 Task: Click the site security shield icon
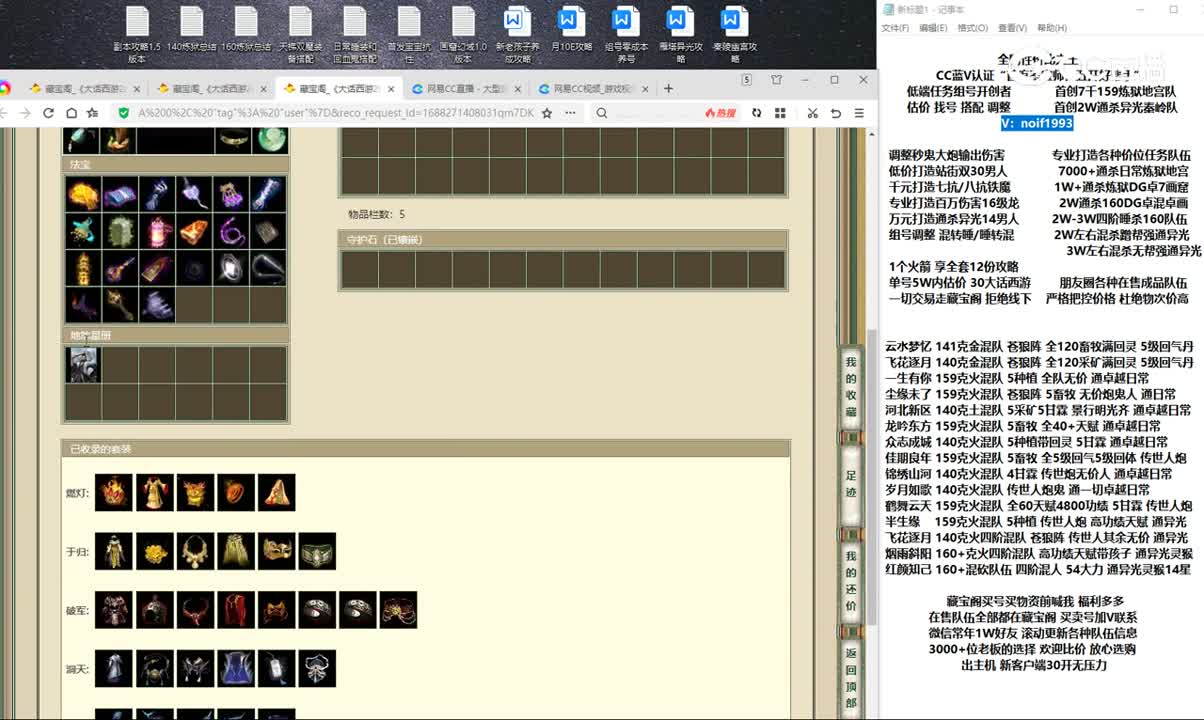(123, 113)
